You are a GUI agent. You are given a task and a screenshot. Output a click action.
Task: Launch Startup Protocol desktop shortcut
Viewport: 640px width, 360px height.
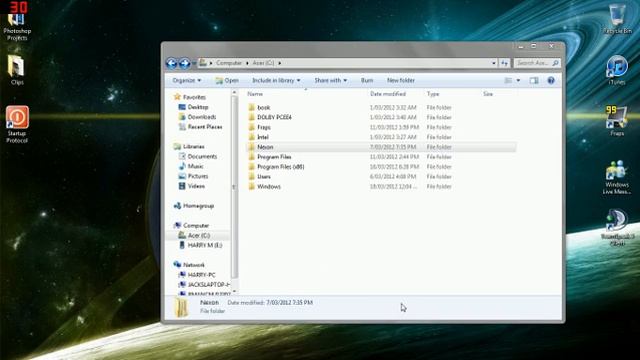17,124
